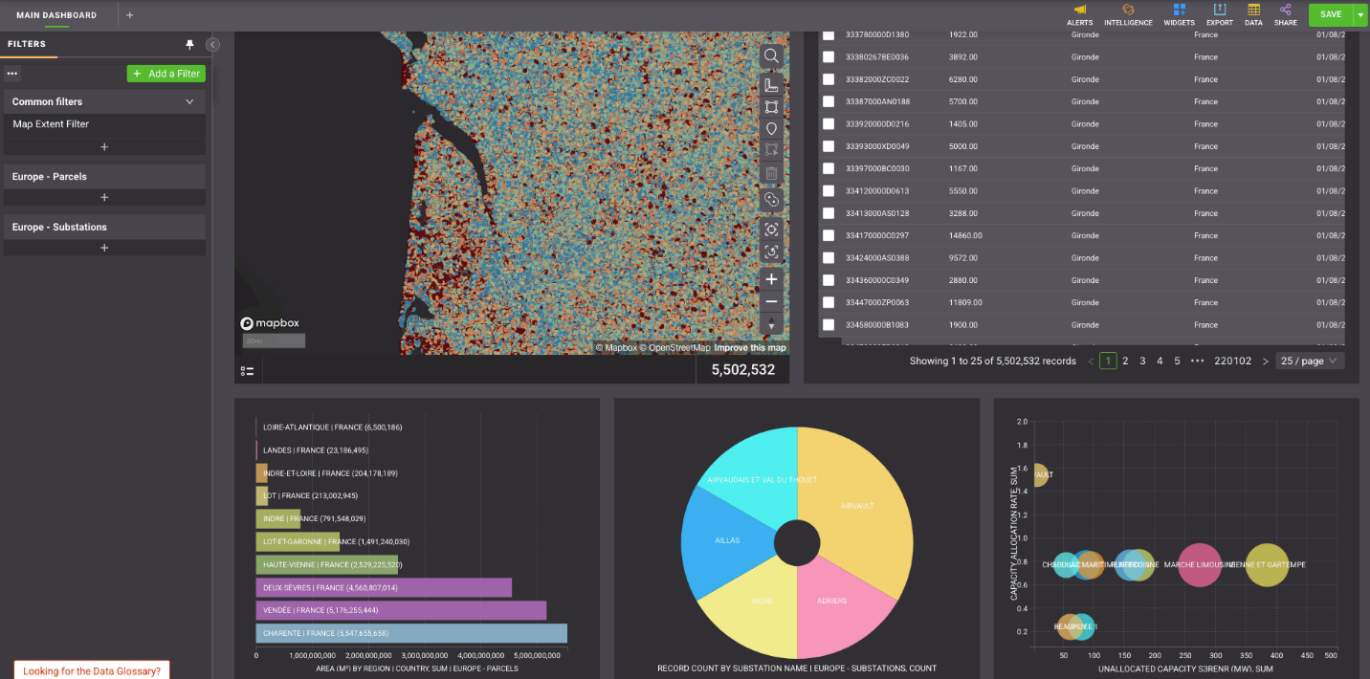The image size is (1370, 679).
Task: Open the Data Glossary link
Action: 92,671
